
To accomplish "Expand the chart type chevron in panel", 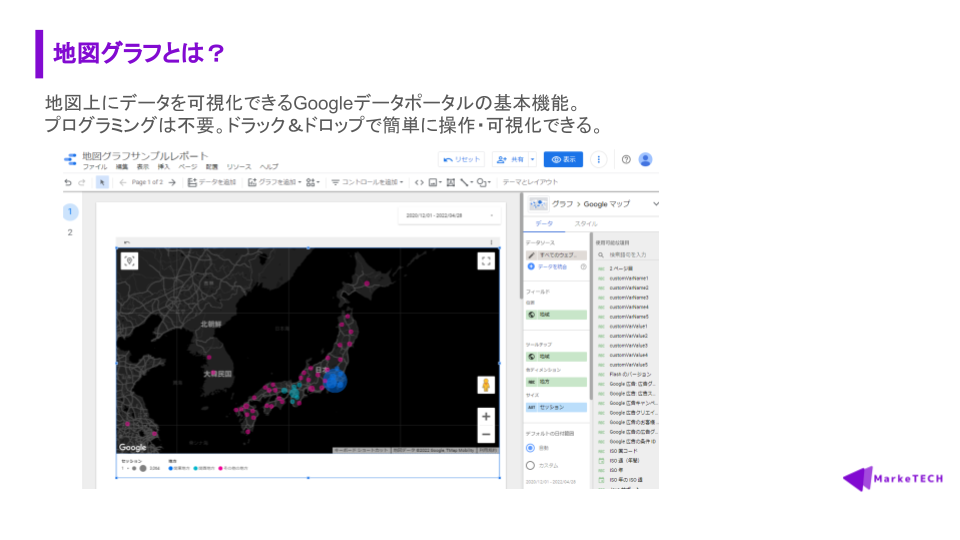I will tap(656, 204).
